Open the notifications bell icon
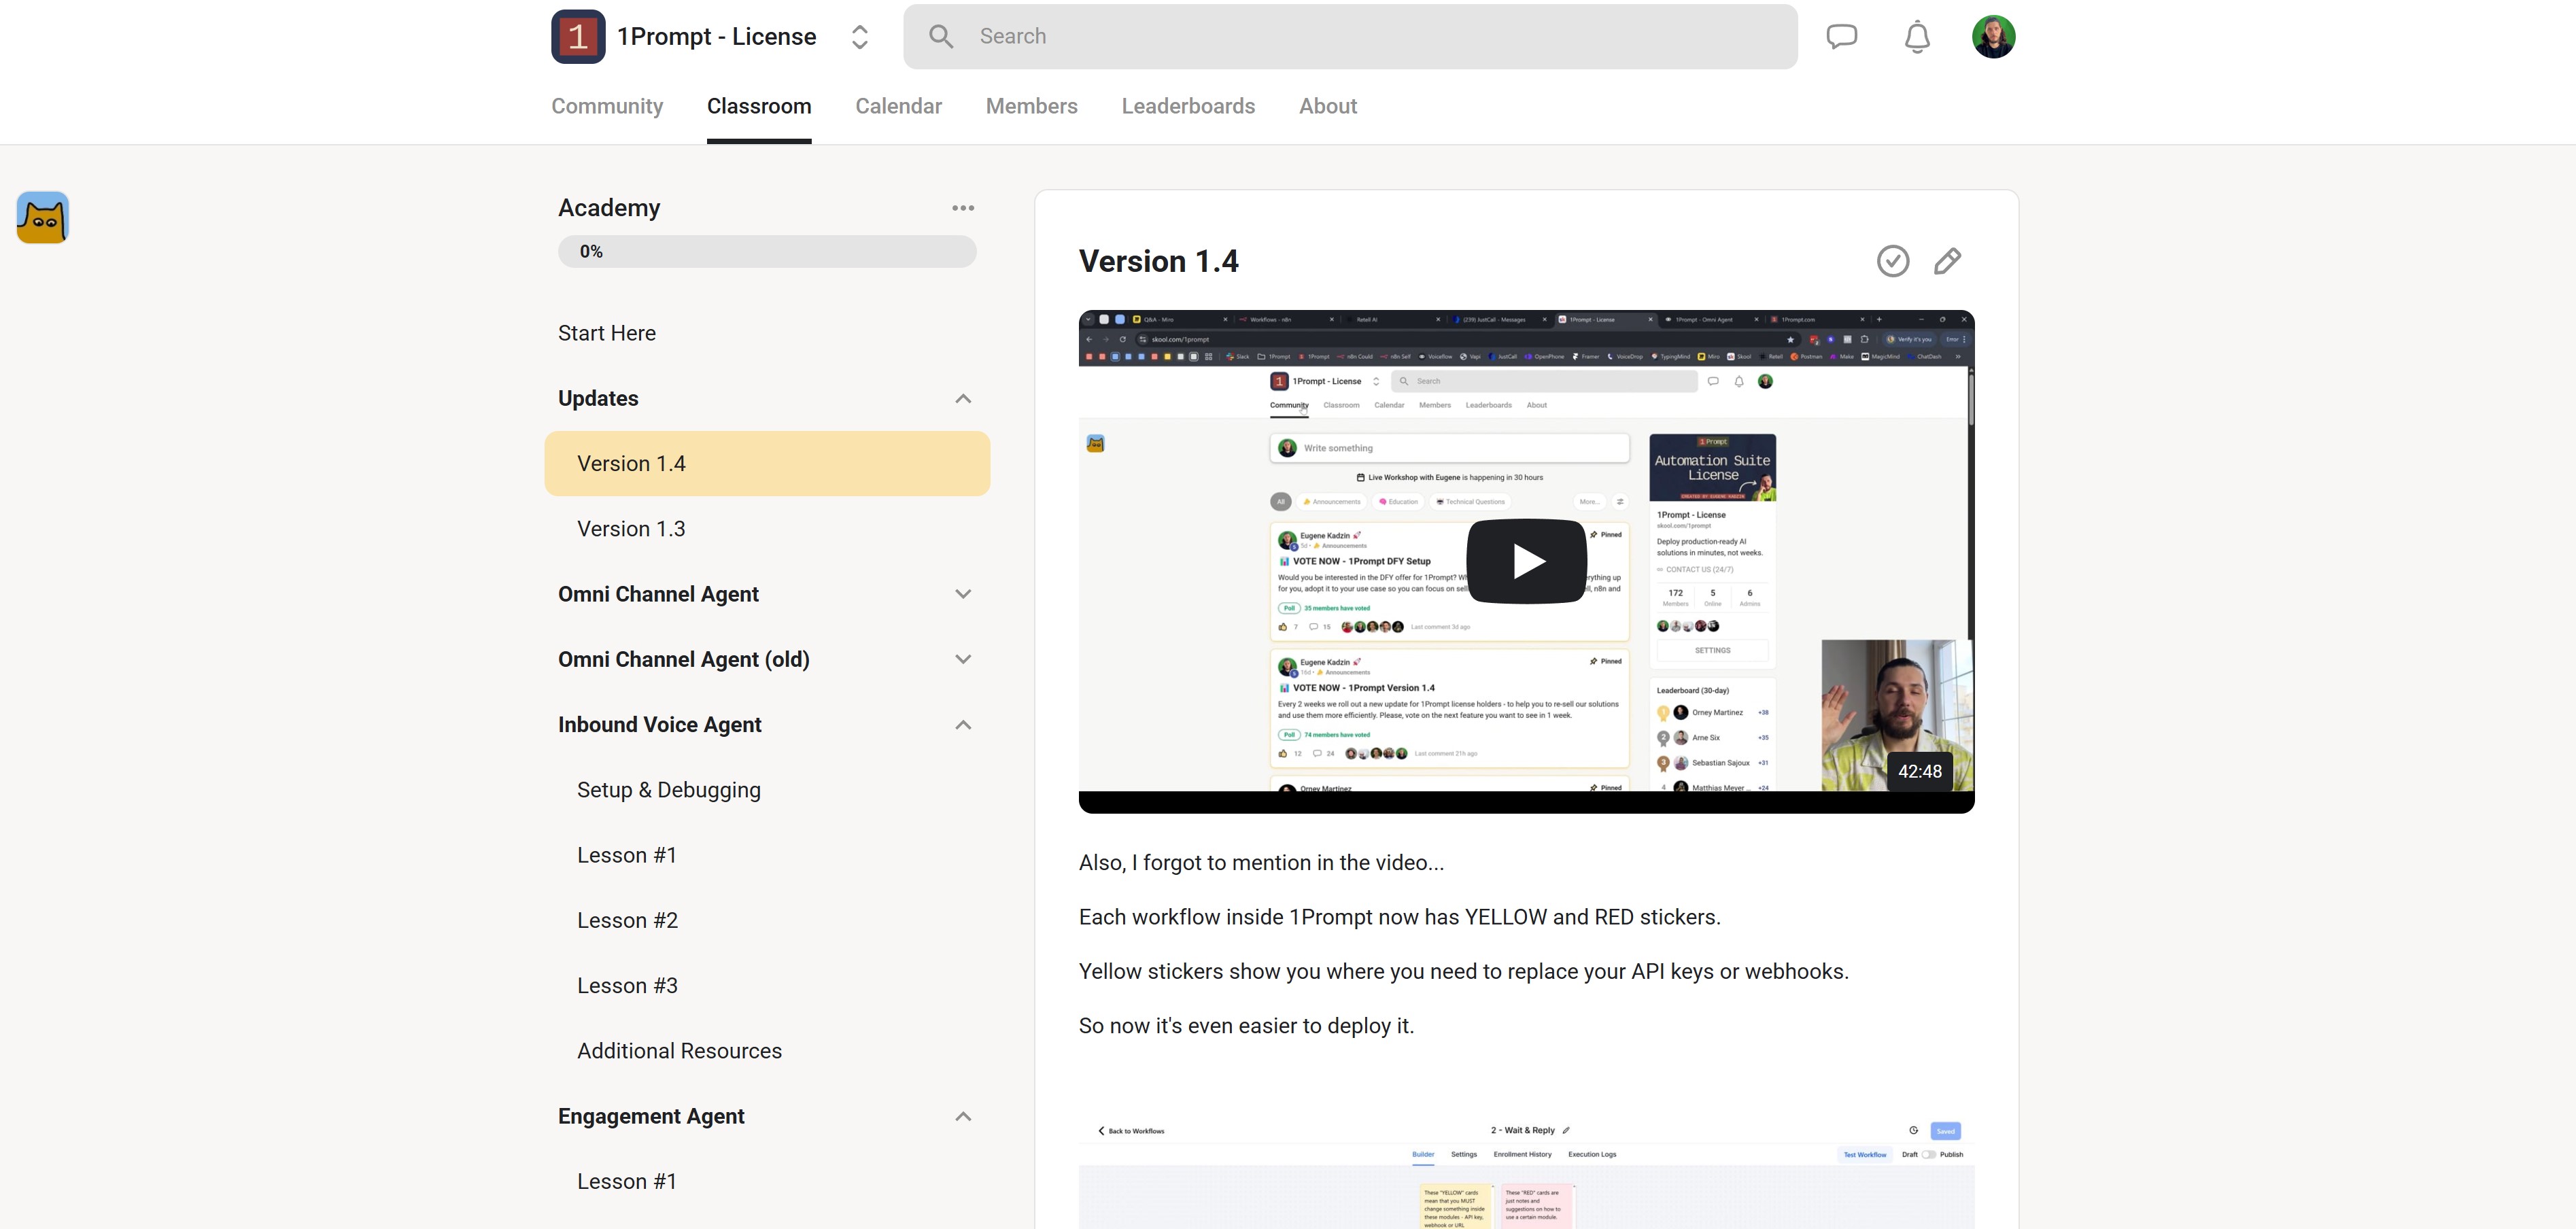 click(1916, 37)
